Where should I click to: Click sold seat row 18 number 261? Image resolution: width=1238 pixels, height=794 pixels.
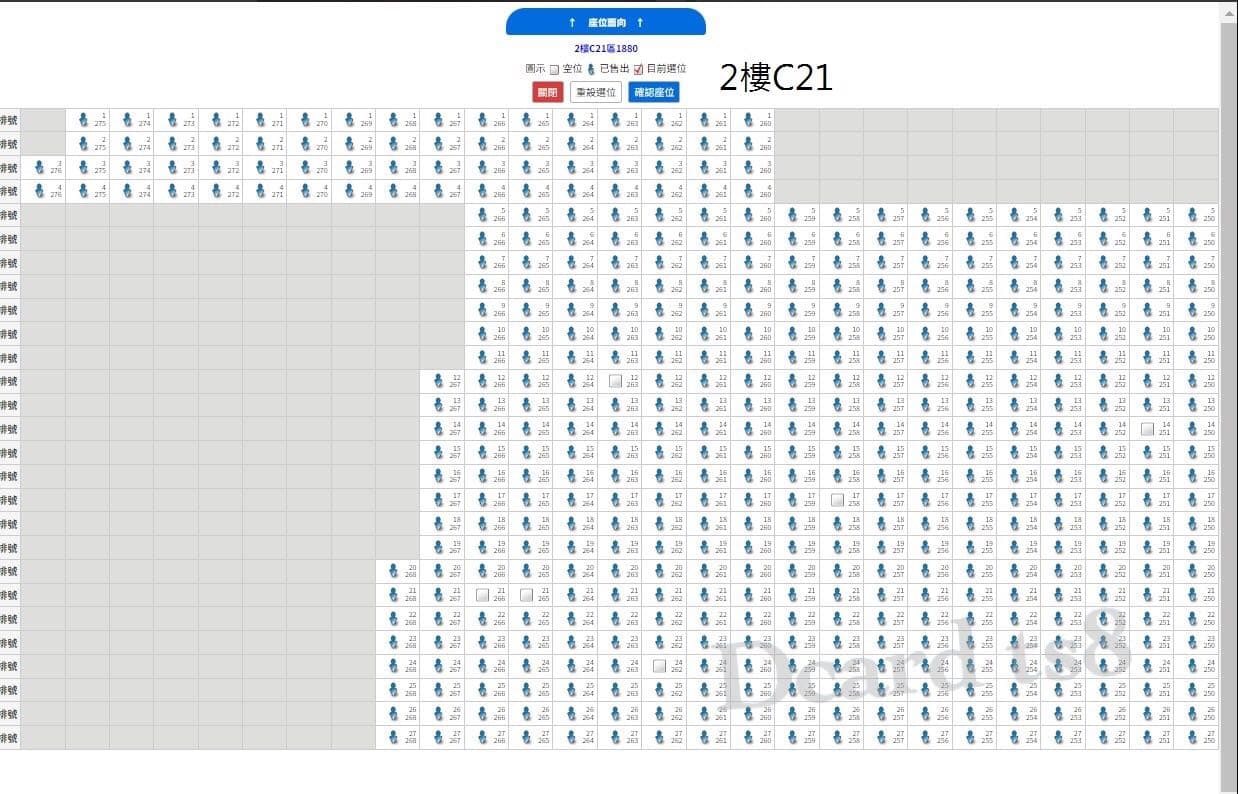(x=705, y=524)
